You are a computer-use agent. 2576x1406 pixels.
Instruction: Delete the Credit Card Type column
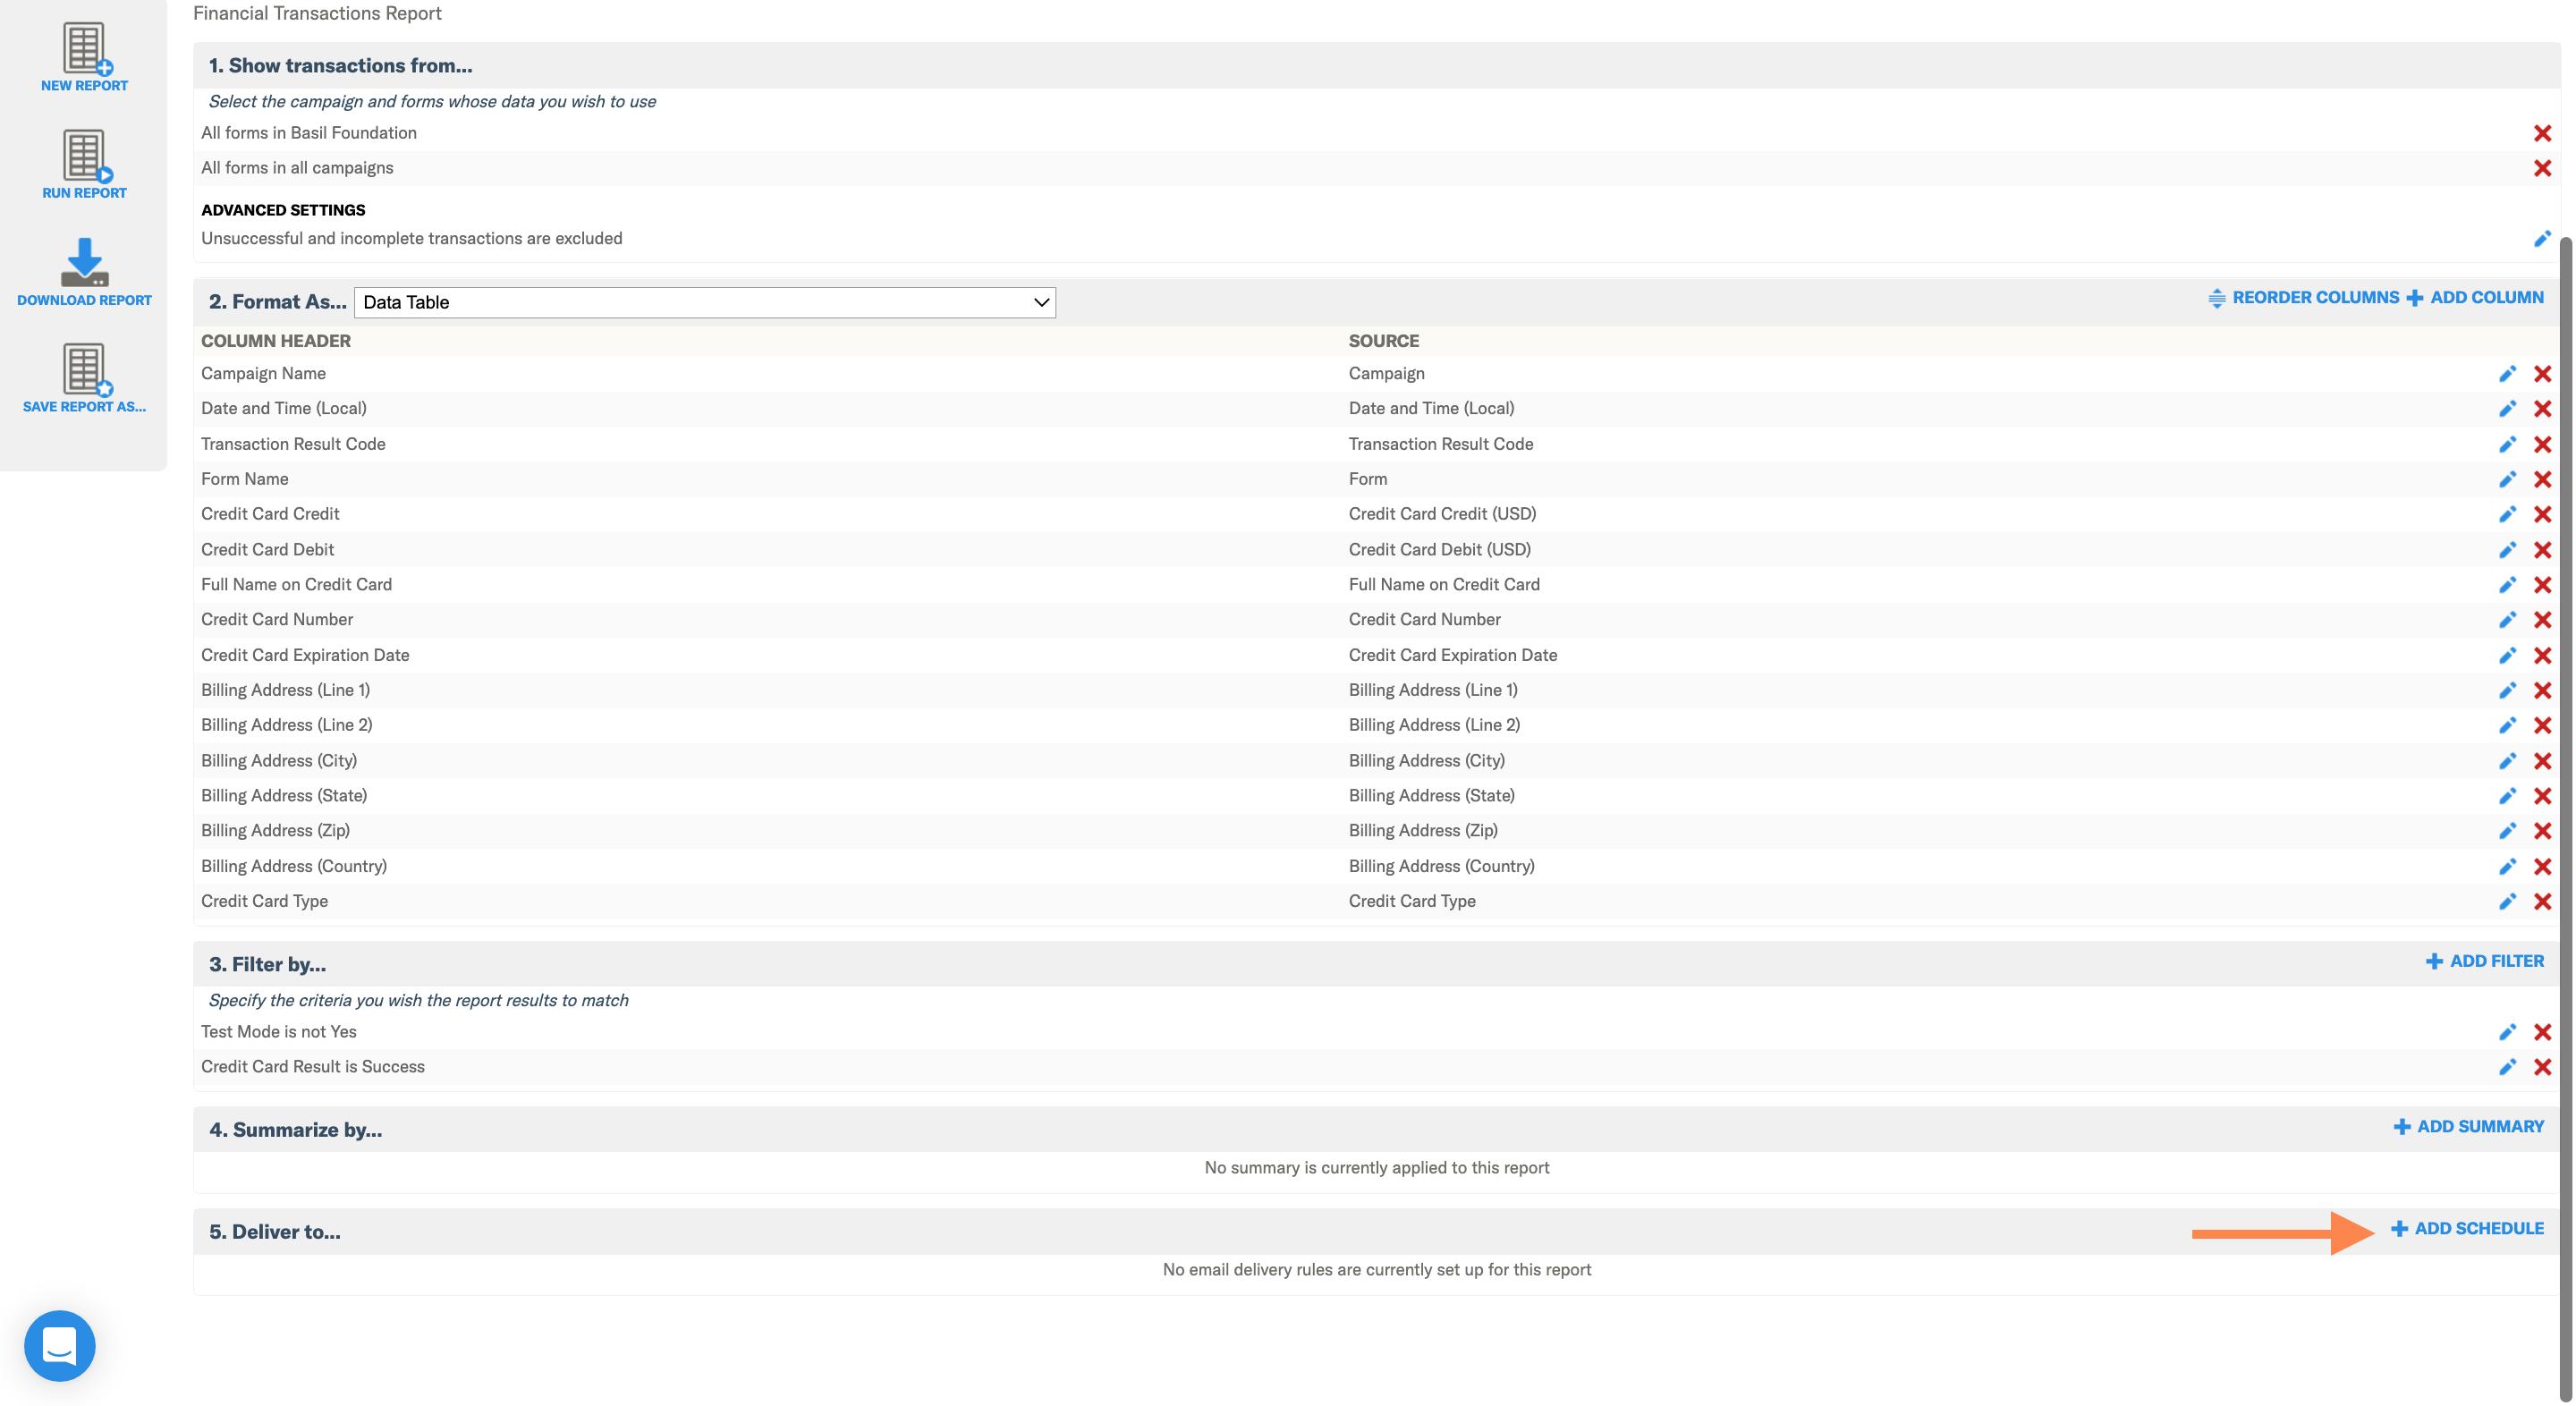point(2542,901)
